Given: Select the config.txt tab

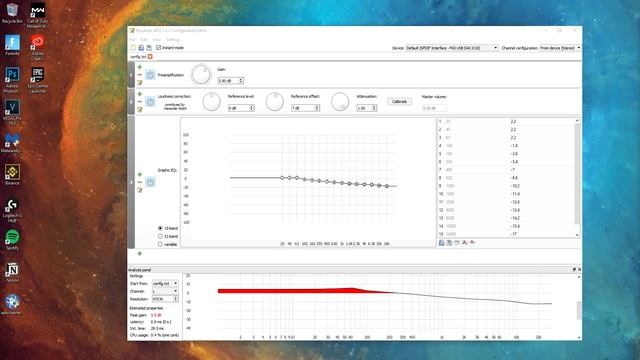Looking at the screenshot, I should click(x=138, y=57).
